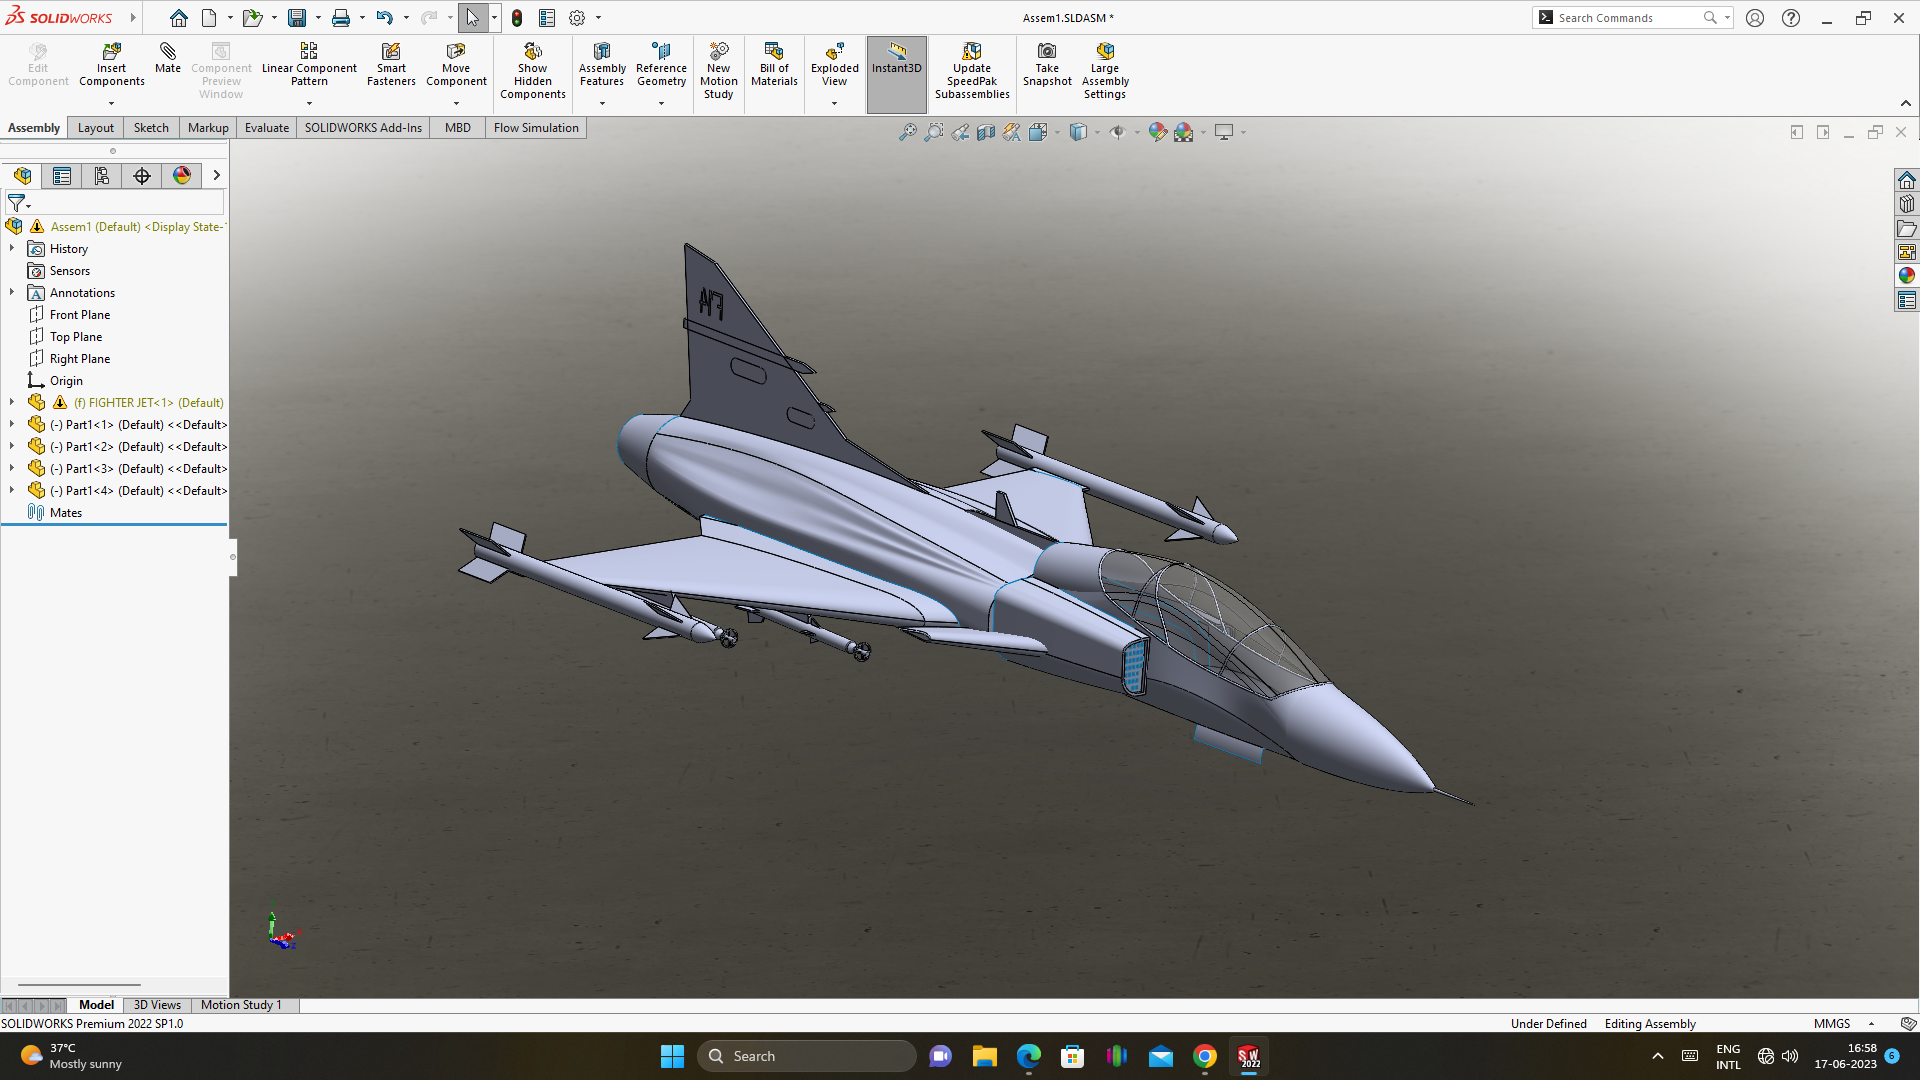1920x1080 pixels.
Task: Open the DimXpertManager tab
Action: (142, 176)
